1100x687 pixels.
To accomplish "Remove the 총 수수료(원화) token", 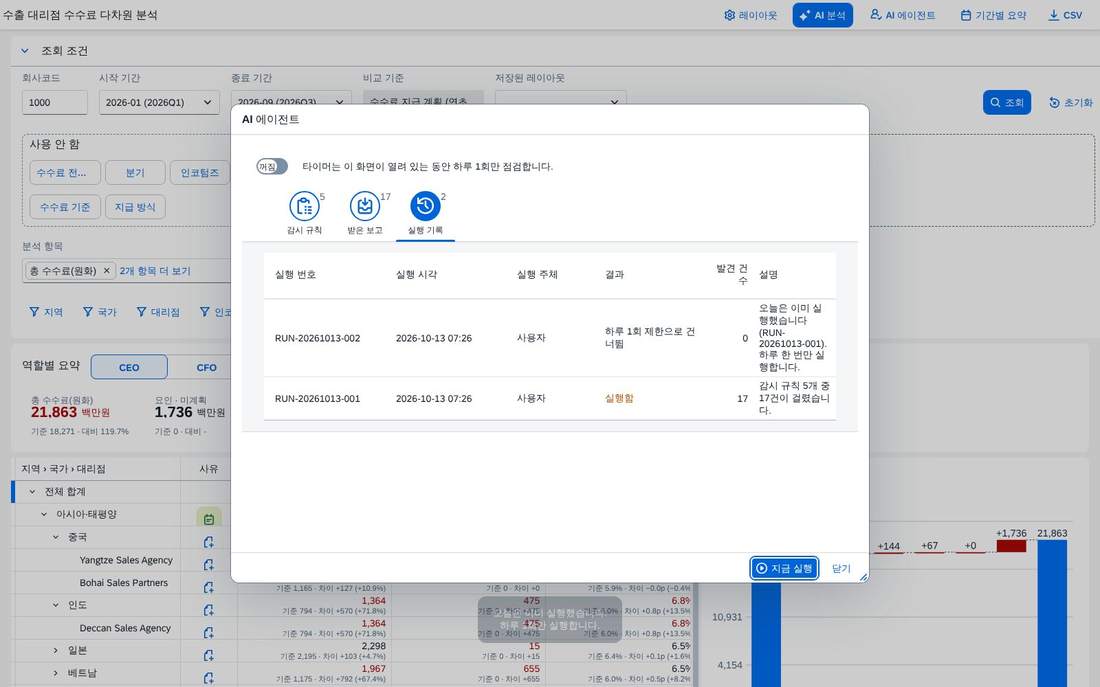I will click(x=107, y=270).
